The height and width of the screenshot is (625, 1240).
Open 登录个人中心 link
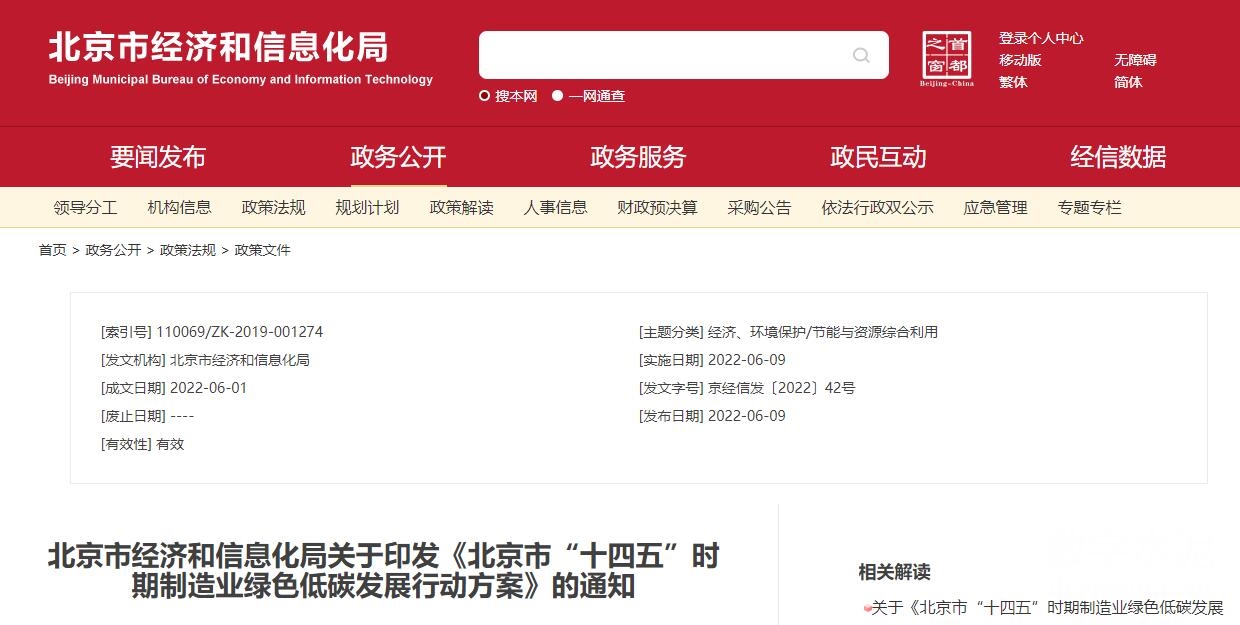click(x=1041, y=38)
